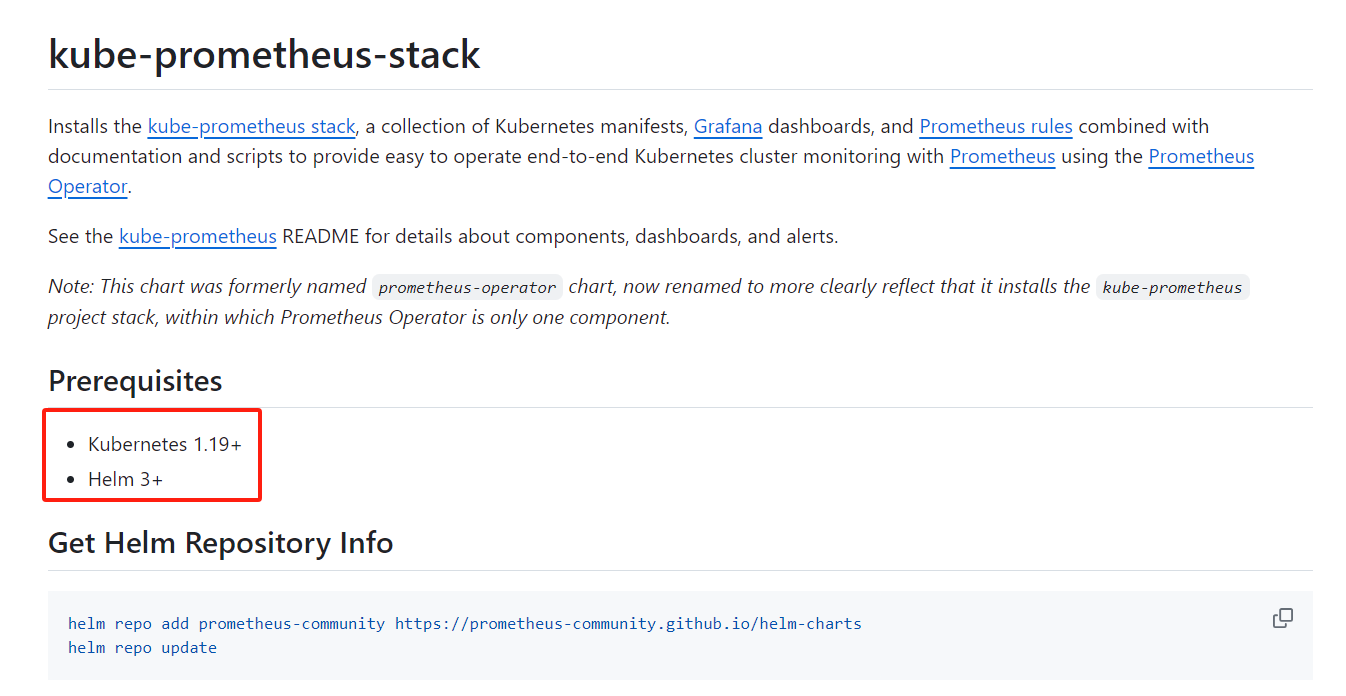Open the Prometheus link before 'using the'

[x=1002, y=157]
